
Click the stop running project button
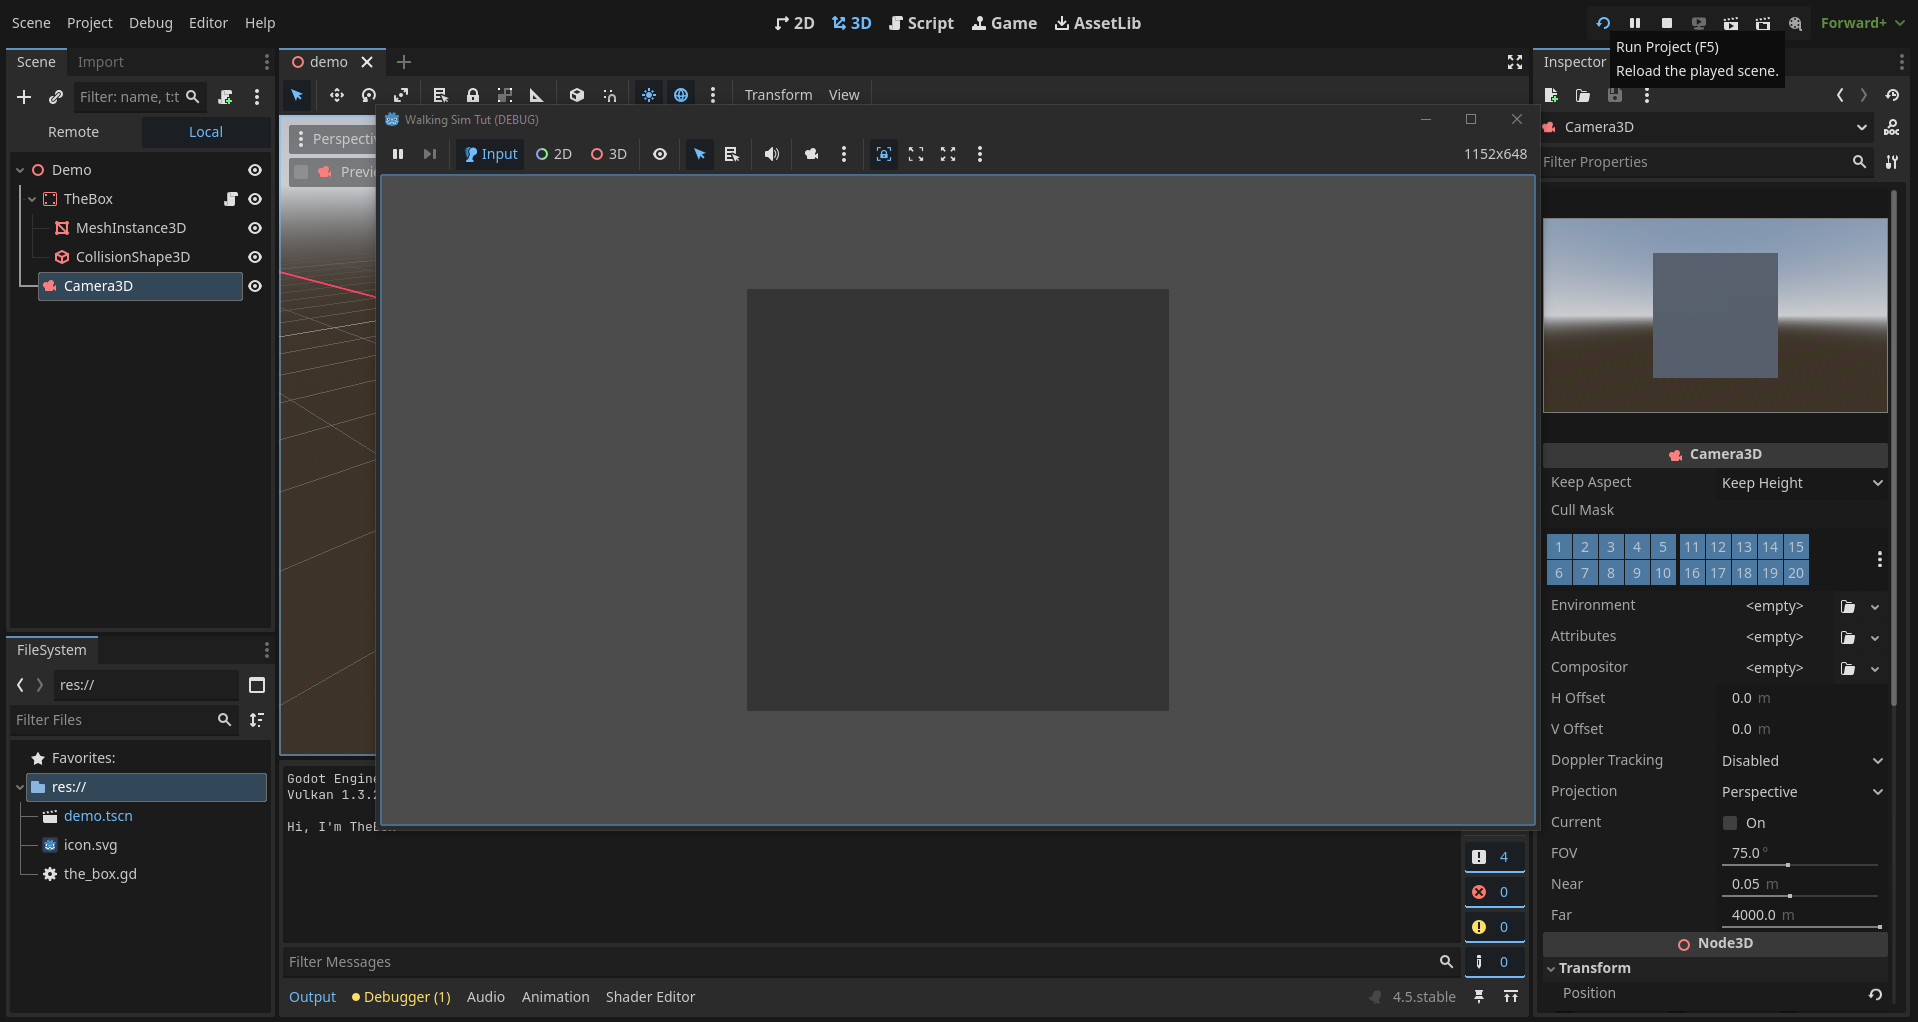(x=1666, y=23)
